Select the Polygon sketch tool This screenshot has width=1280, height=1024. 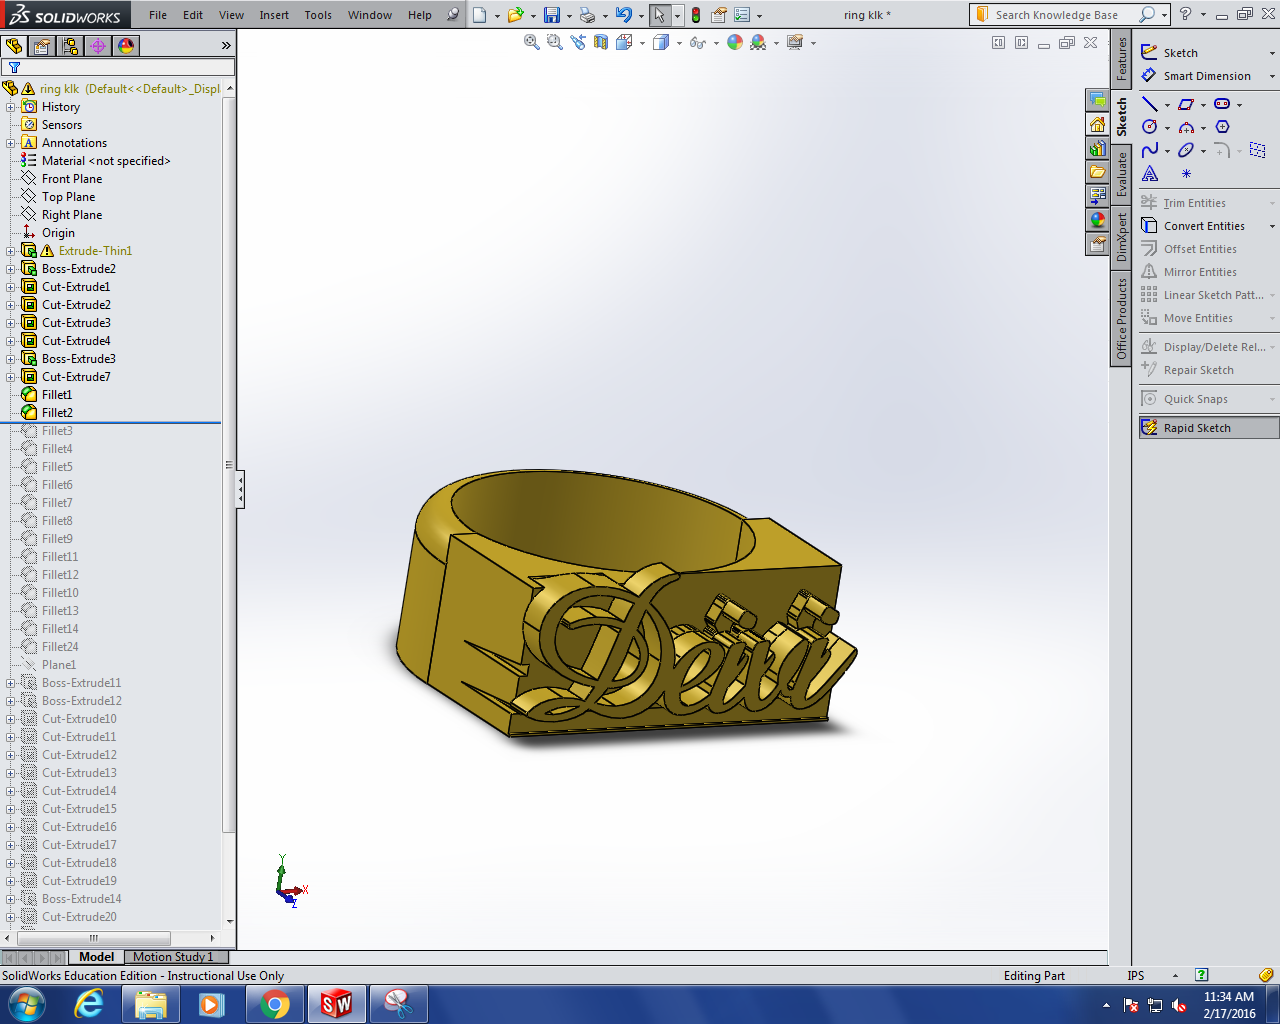1222,127
